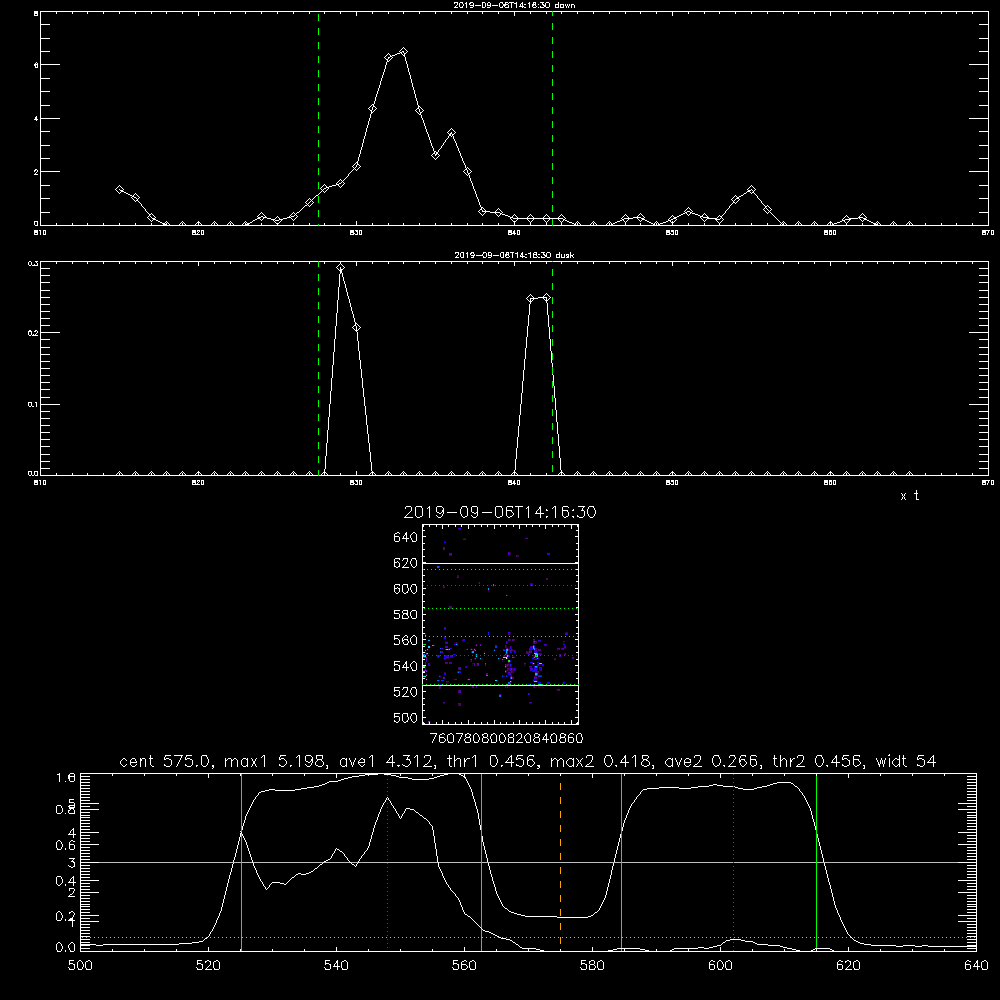This screenshot has height=1000, width=1000.
Task: Click the 'max1 5.198' value in stats header
Action: [277, 761]
